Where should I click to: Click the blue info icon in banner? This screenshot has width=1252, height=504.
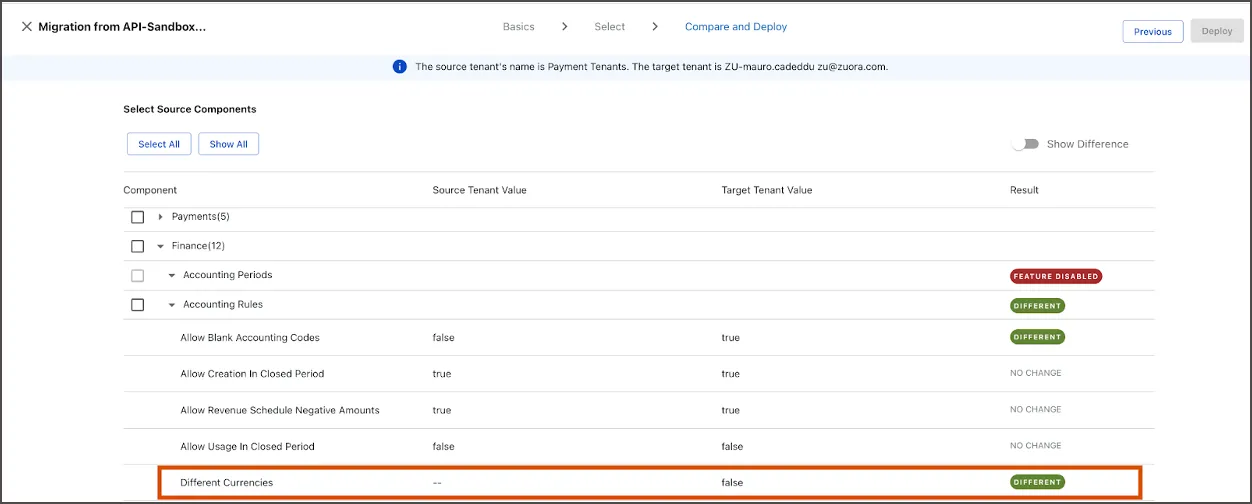(x=399, y=67)
